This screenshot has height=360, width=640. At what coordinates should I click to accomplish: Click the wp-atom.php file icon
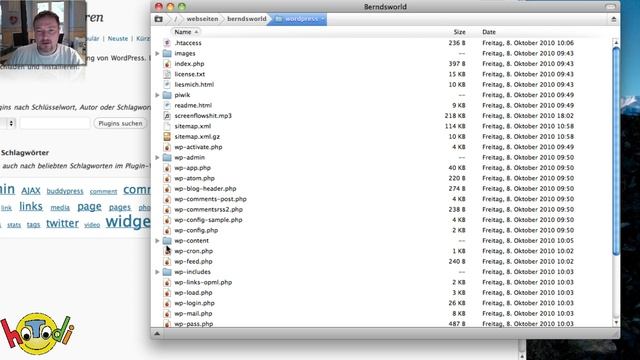pos(167,178)
